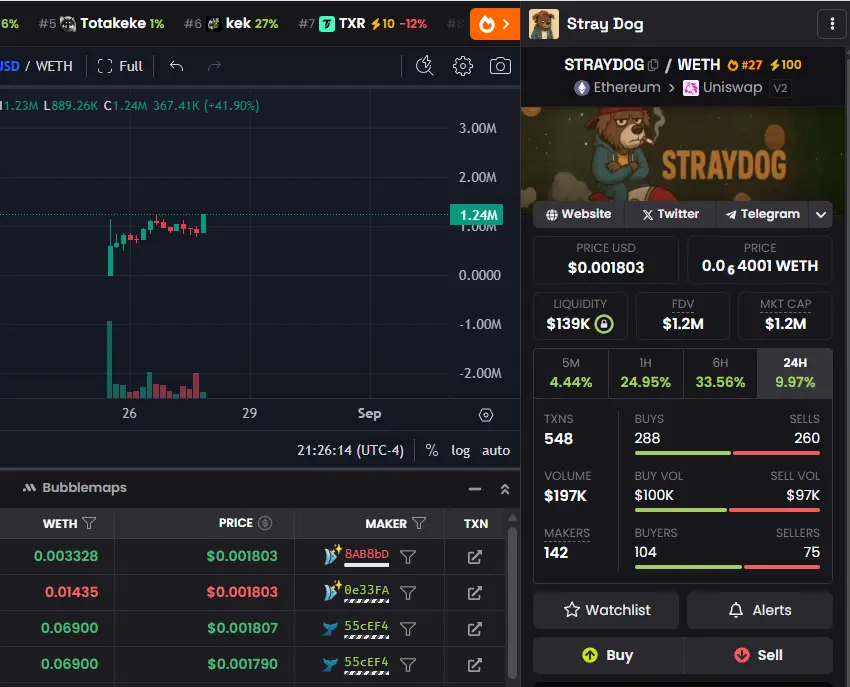Image resolution: width=850 pixels, height=687 pixels.
Task: Visit the token Website link
Action: tap(578, 214)
